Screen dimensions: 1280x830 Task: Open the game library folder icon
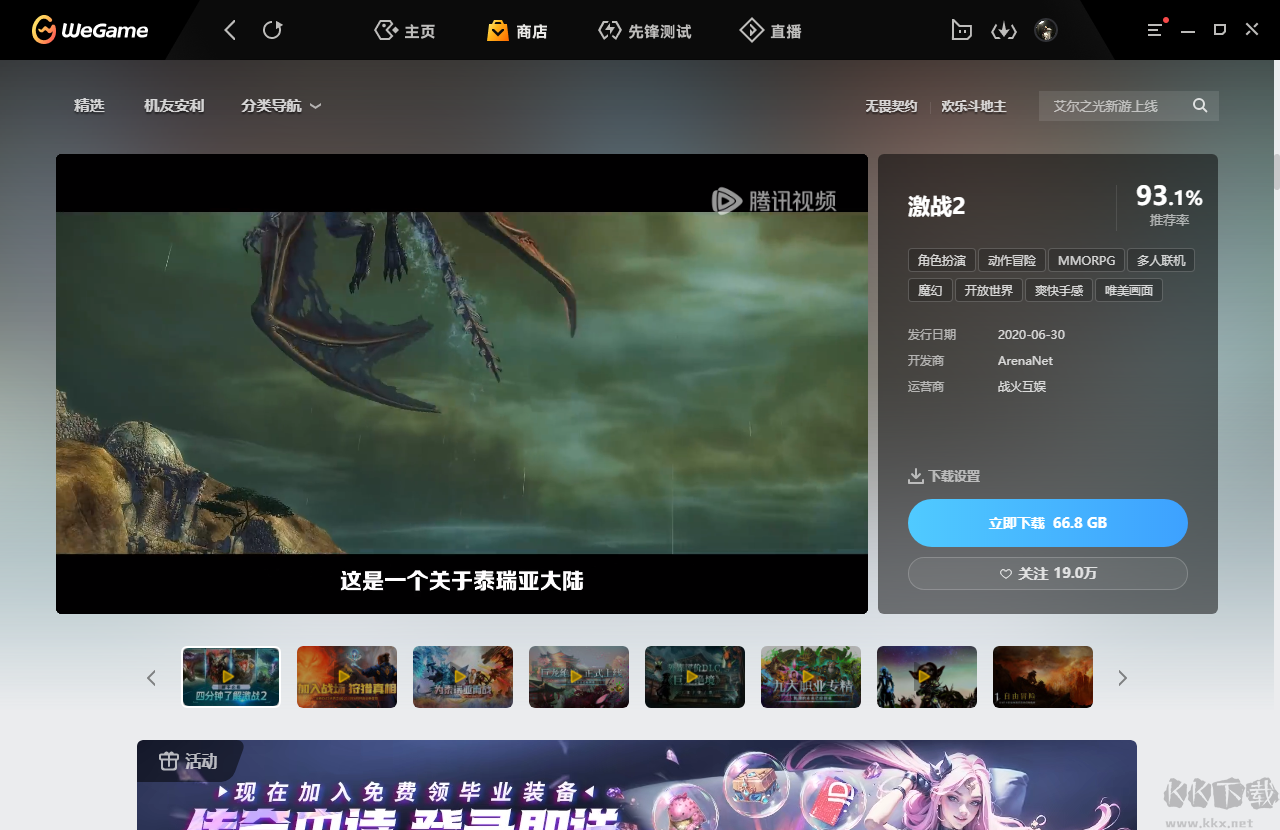pos(961,30)
